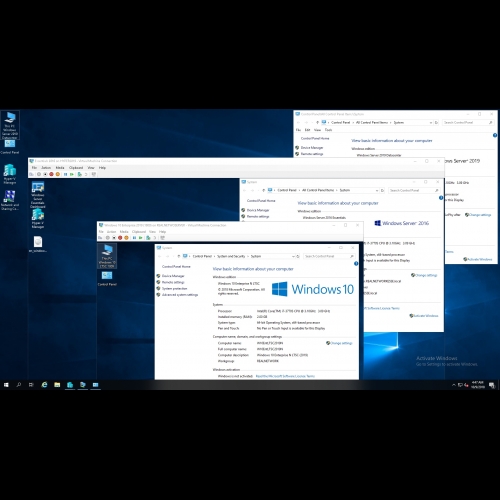The width and height of the screenshot is (500, 500).
Task: Open Media menu in Essentials VM Connection window
Action: pos(60,168)
